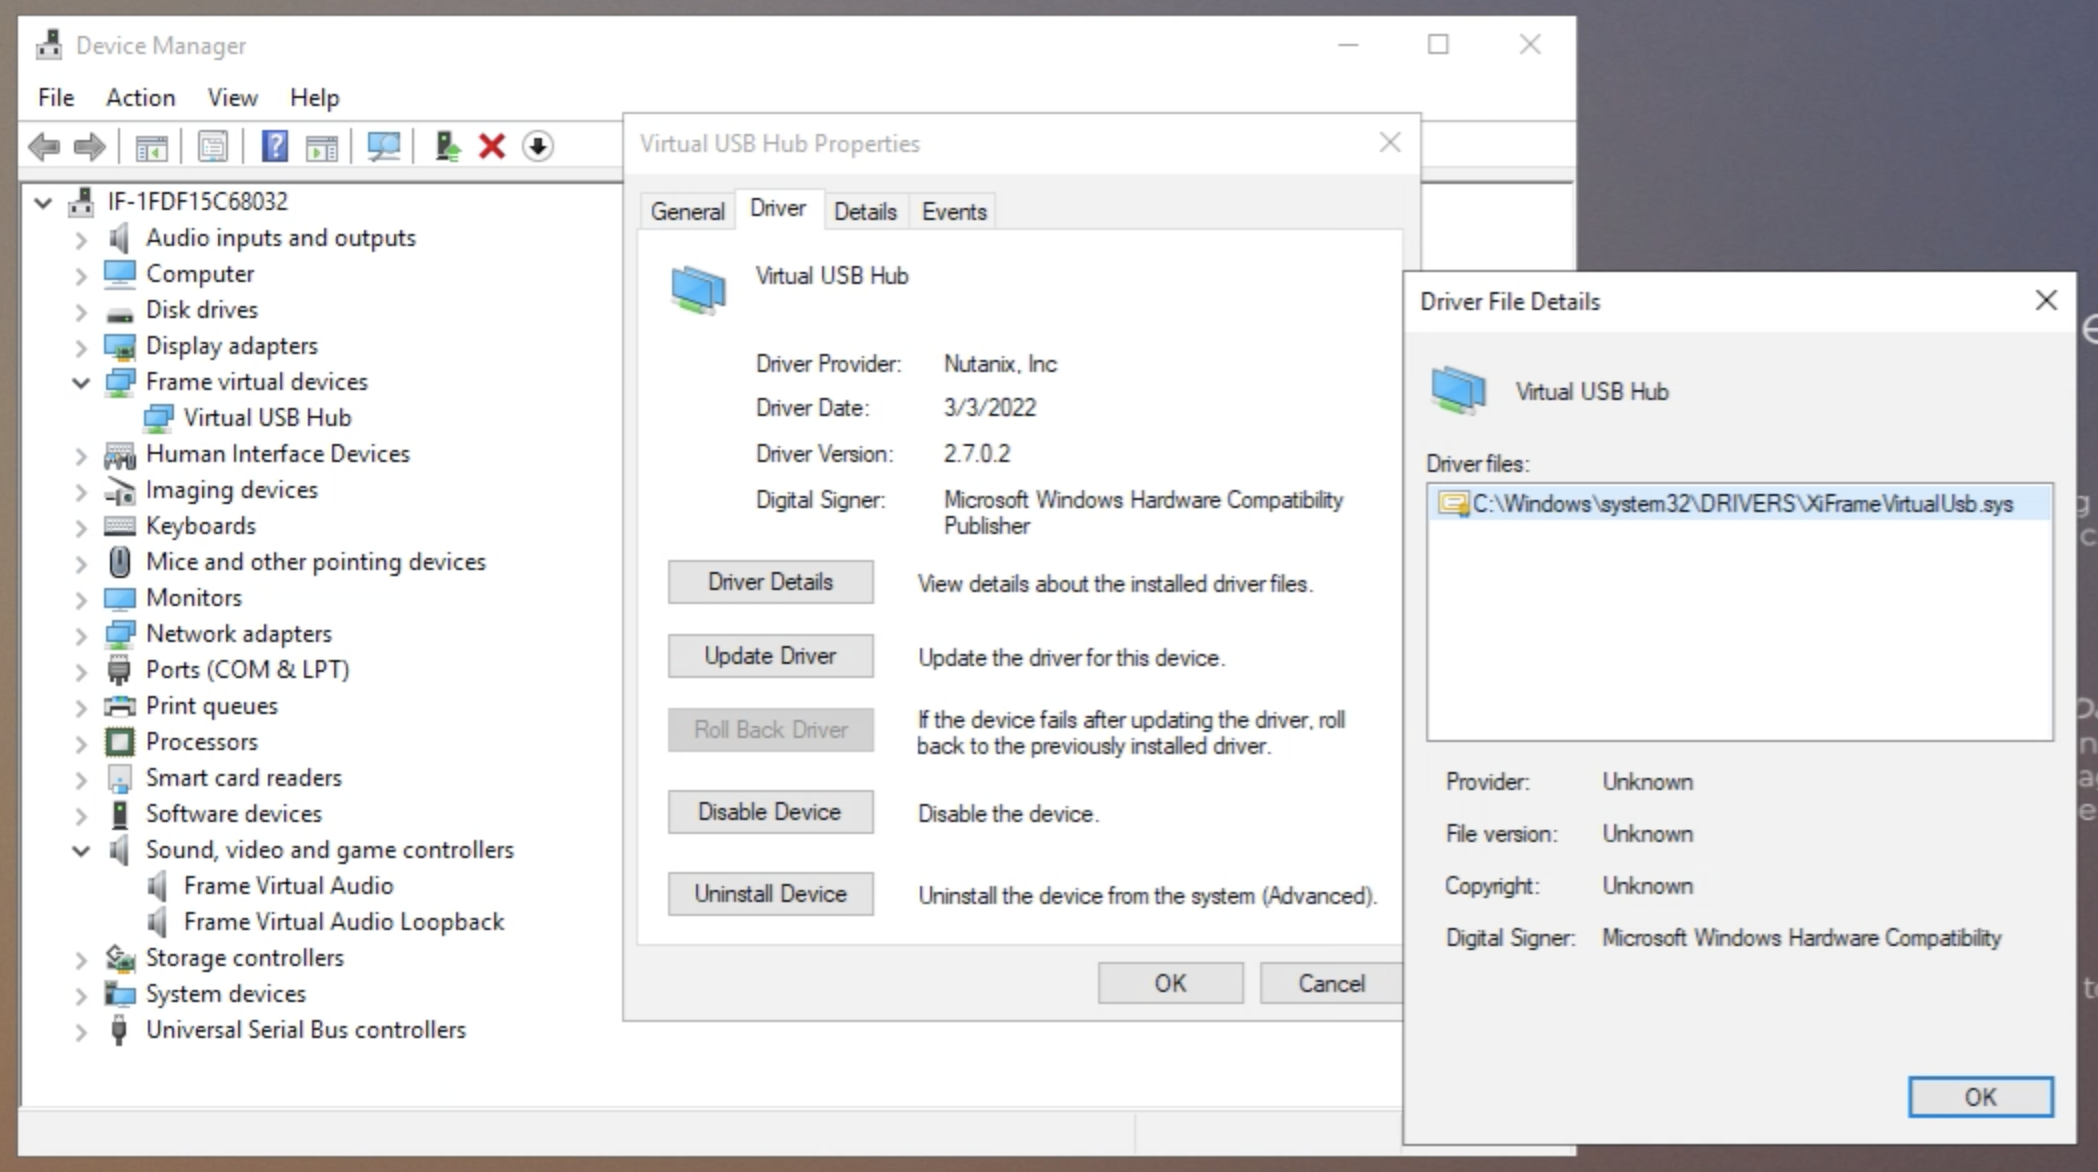Image resolution: width=2098 pixels, height=1172 pixels.
Task: Click the Forward navigation arrow in the toolbar
Action: click(90, 147)
